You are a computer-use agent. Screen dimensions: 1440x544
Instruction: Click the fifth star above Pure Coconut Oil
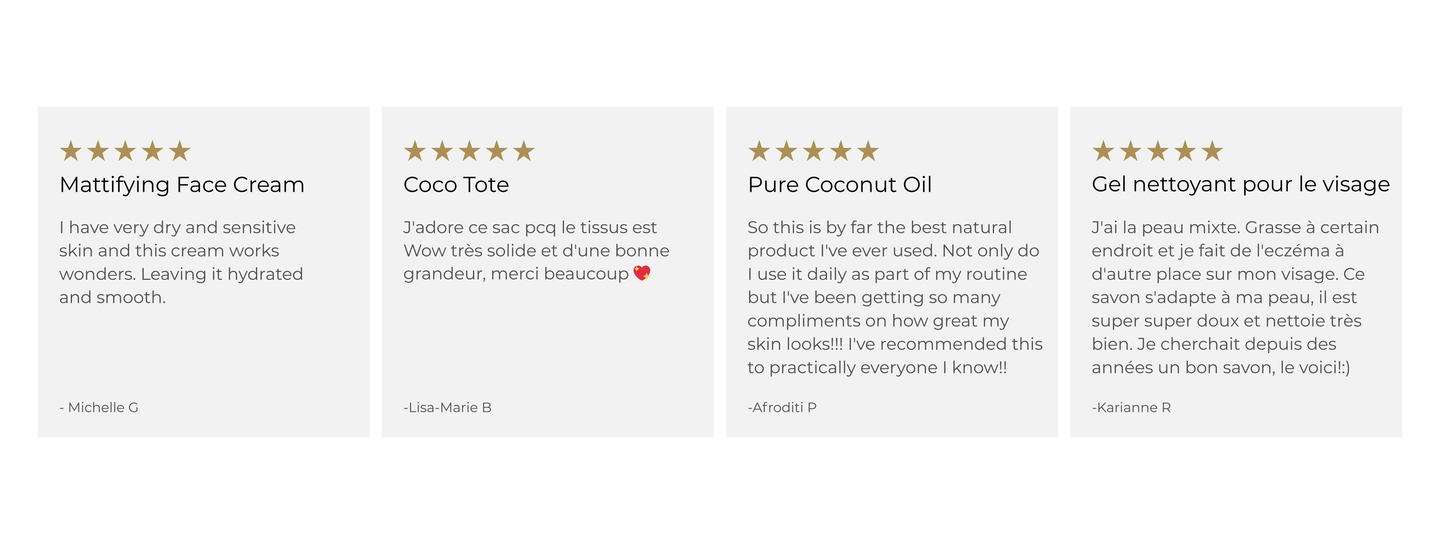pyautogui.click(x=868, y=151)
